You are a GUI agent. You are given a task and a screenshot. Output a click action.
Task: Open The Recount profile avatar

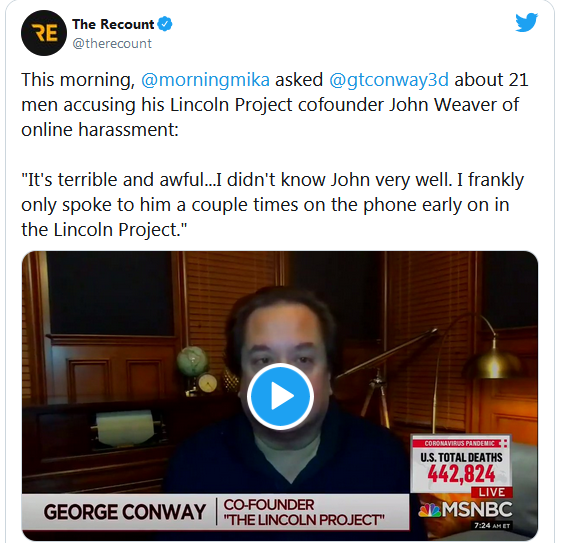tap(44, 33)
